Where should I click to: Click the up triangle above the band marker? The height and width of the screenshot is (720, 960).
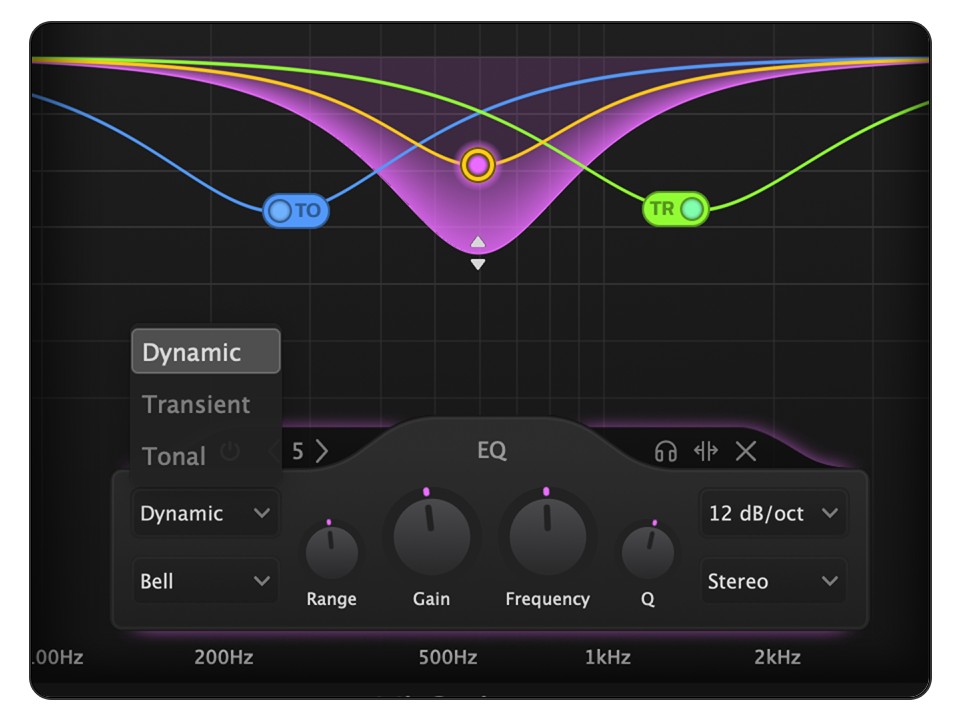tap(478, 241)
